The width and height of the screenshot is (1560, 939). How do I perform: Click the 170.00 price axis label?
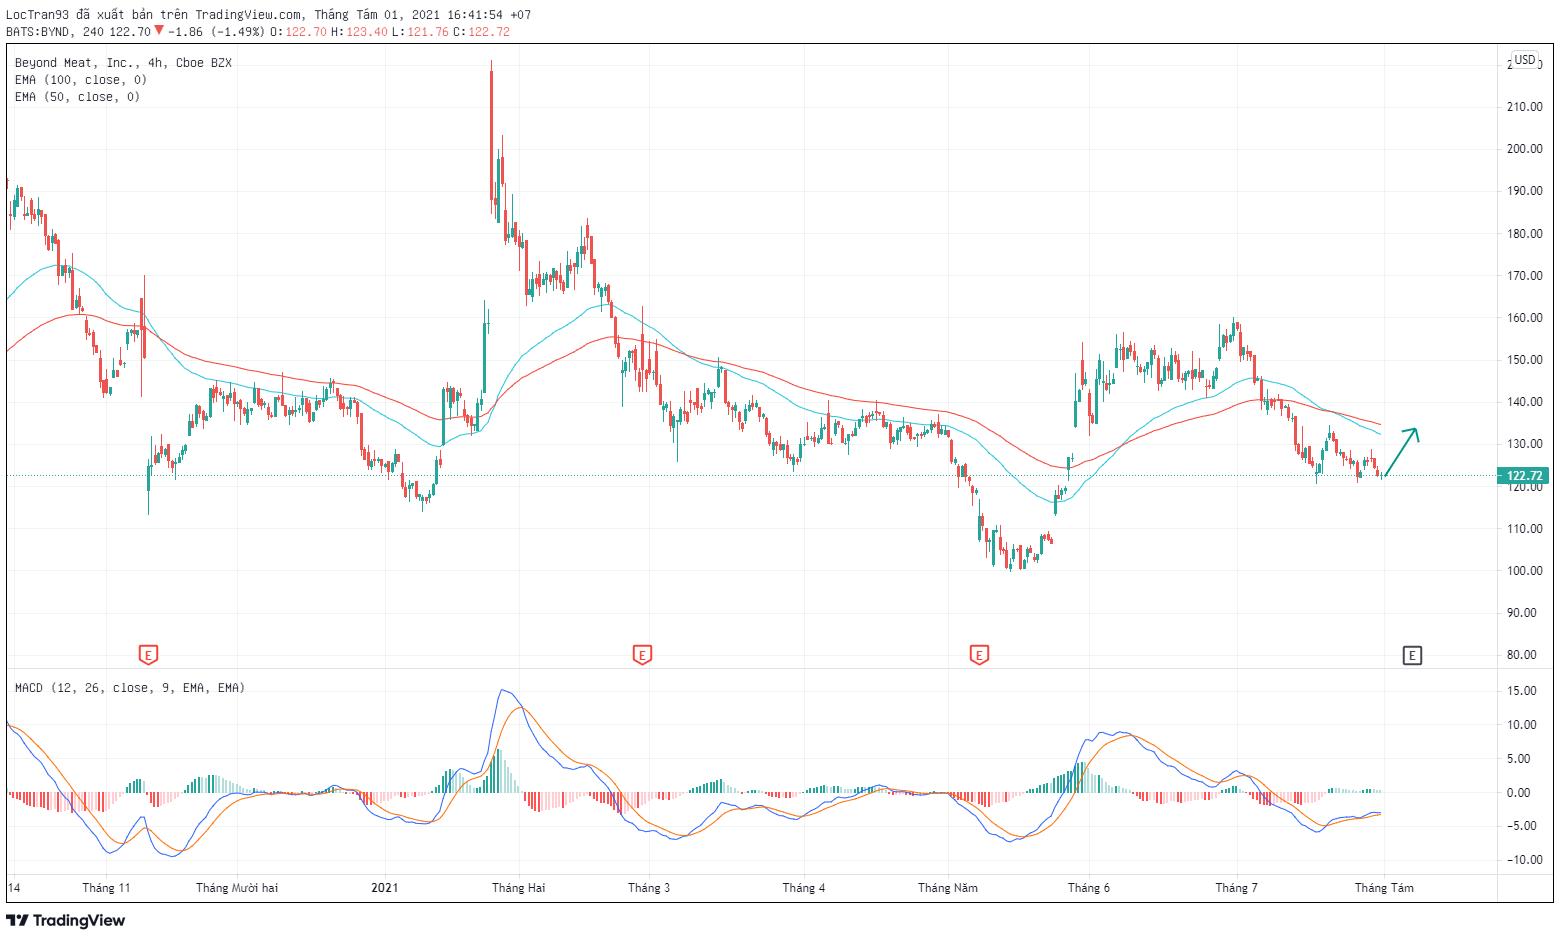coord(1524,276)
